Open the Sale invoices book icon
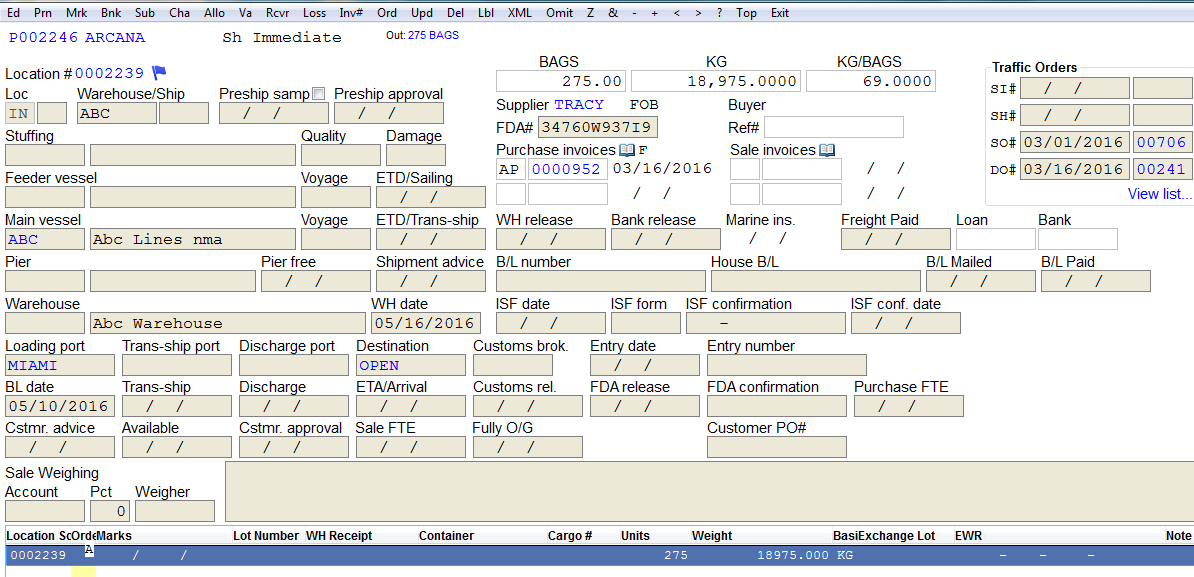 (826, 150)
